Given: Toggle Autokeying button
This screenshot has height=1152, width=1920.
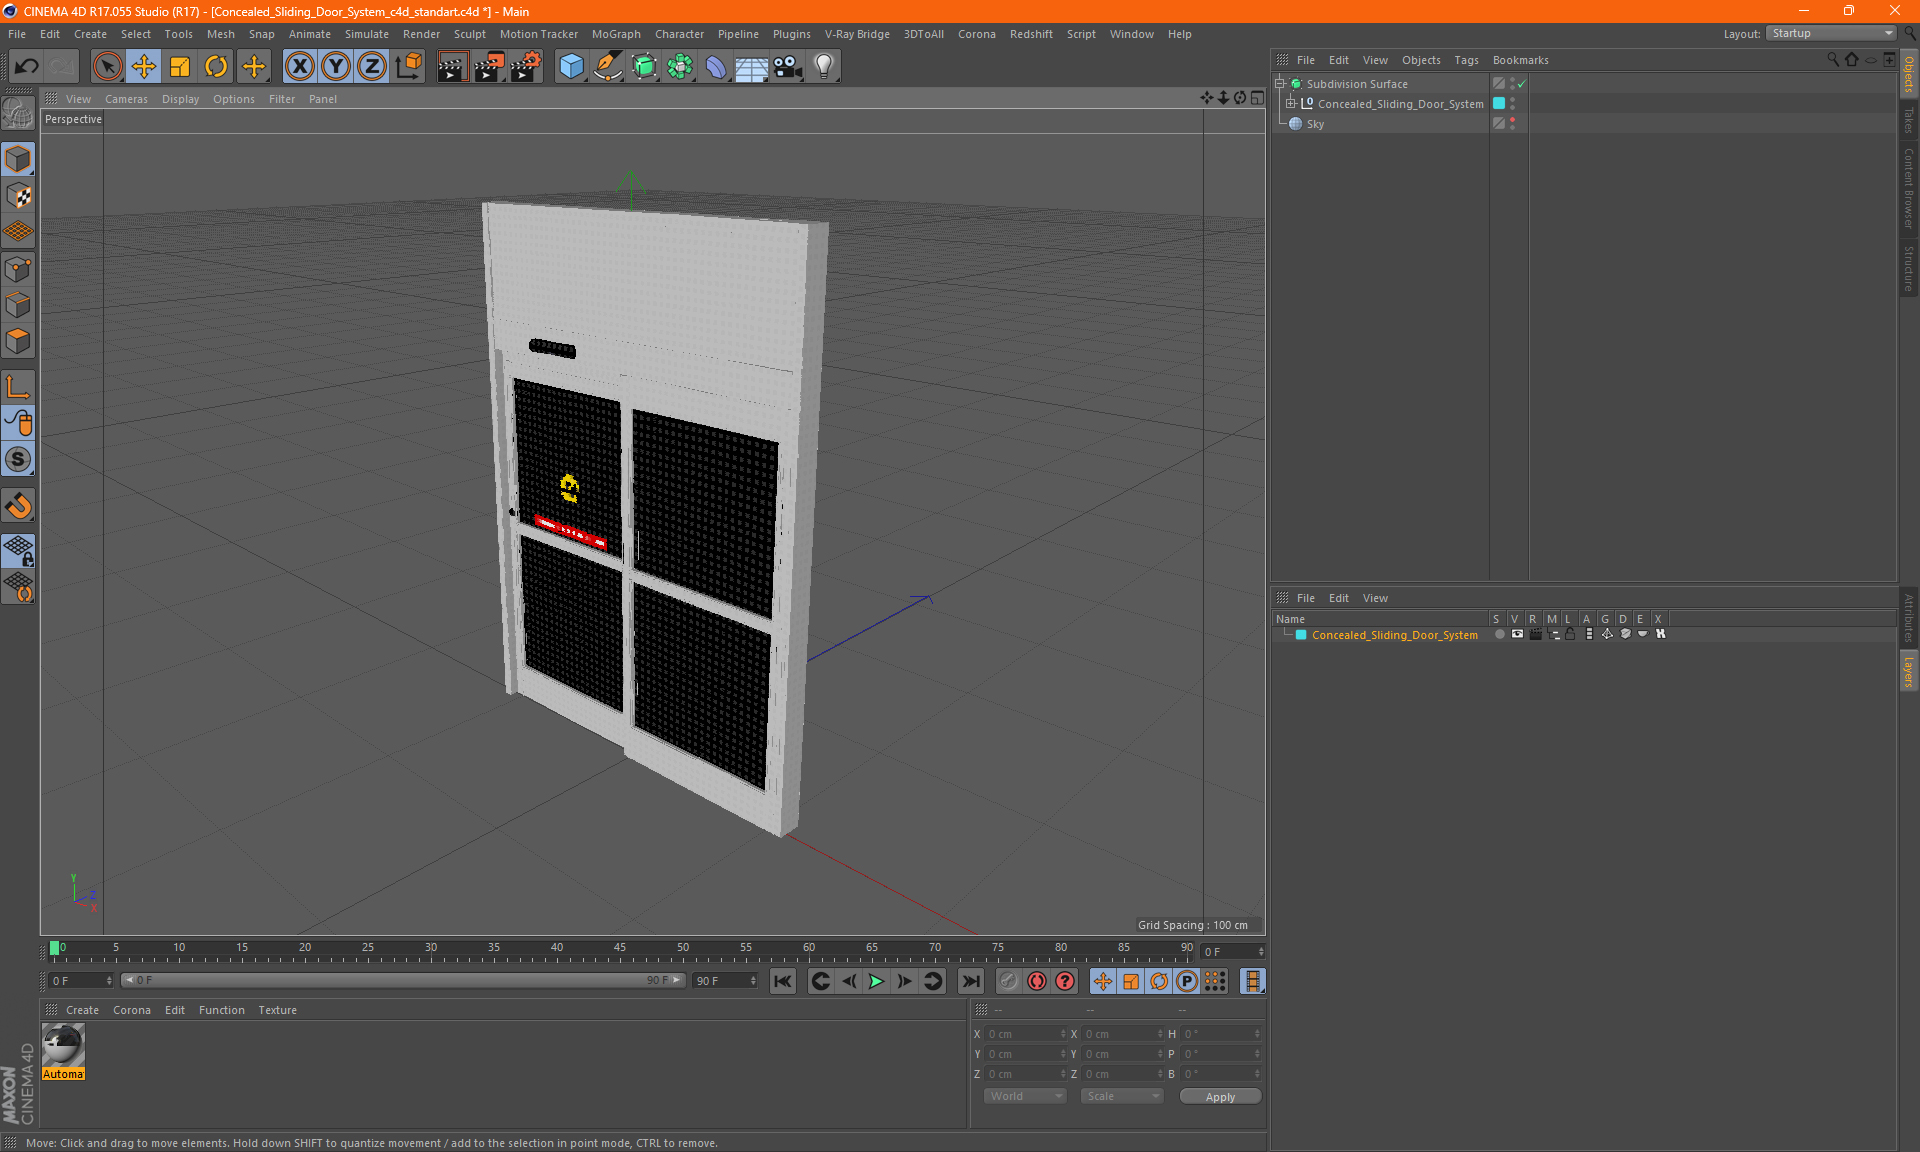Looking at the screenshot, I should point(1037,981).
